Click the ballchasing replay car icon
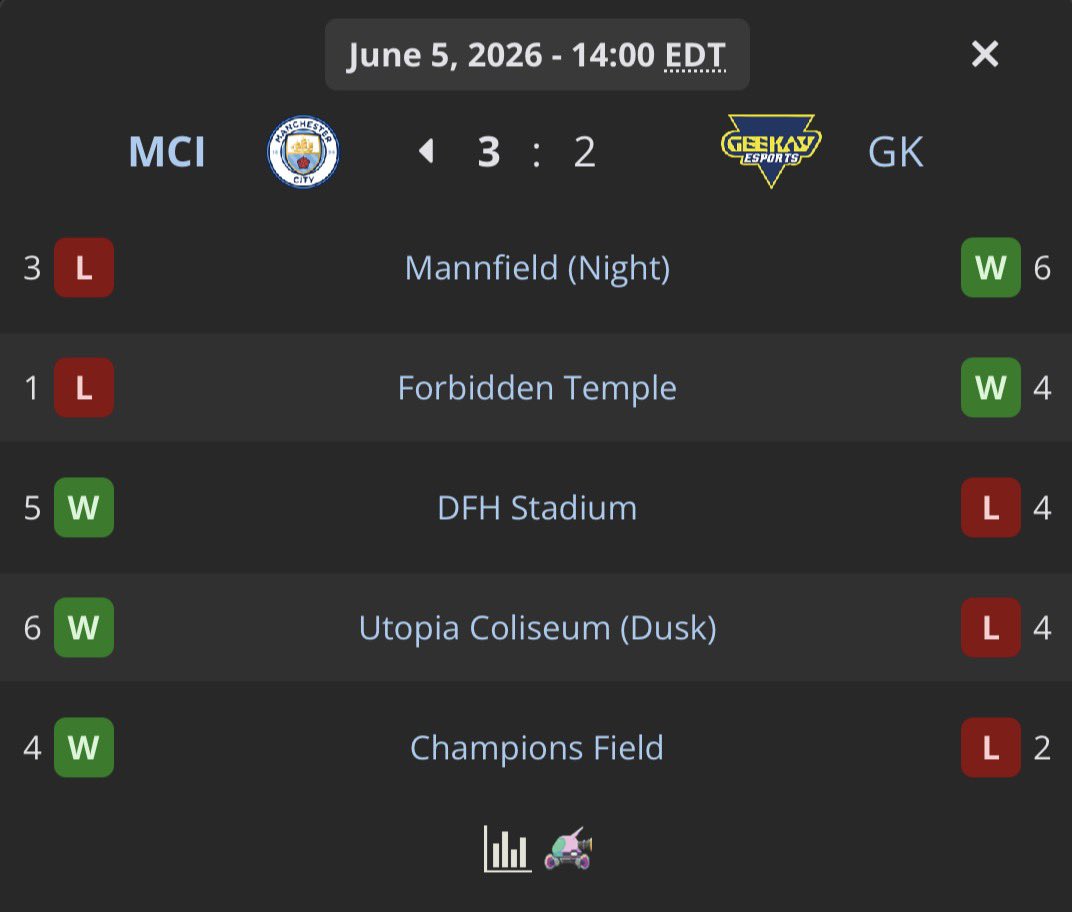 click(568, 849)
